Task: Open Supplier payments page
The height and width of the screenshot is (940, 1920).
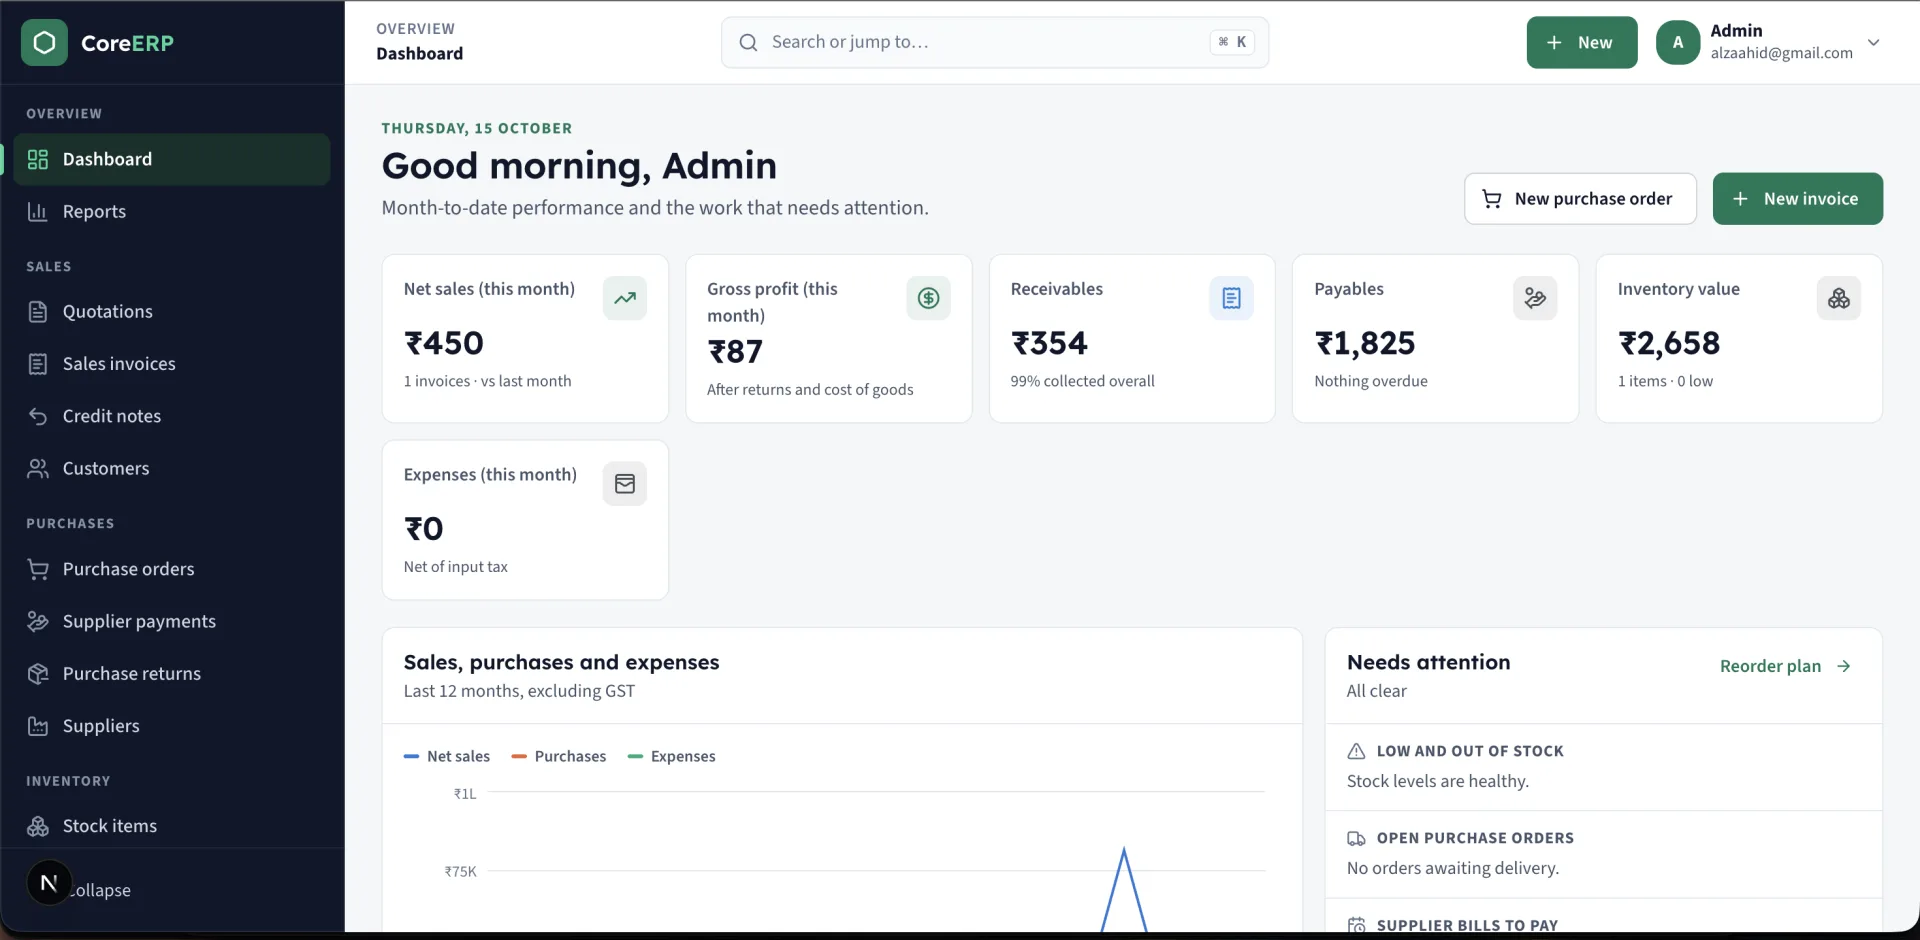Action: coord(172,621)
